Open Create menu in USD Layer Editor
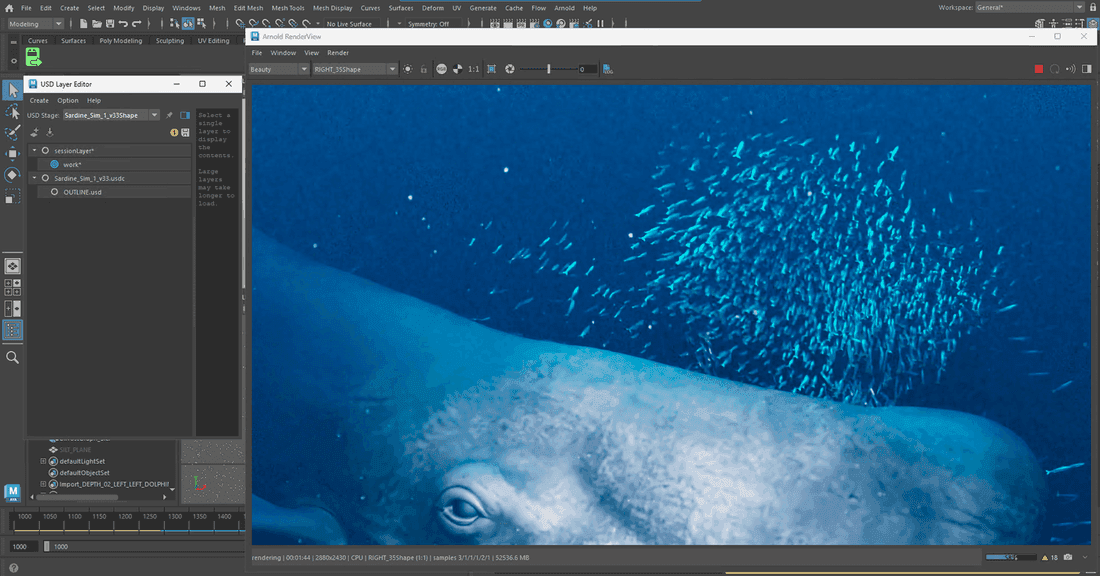The width and height of the screenshot is (1100, 576). click(x=39, y=100)
